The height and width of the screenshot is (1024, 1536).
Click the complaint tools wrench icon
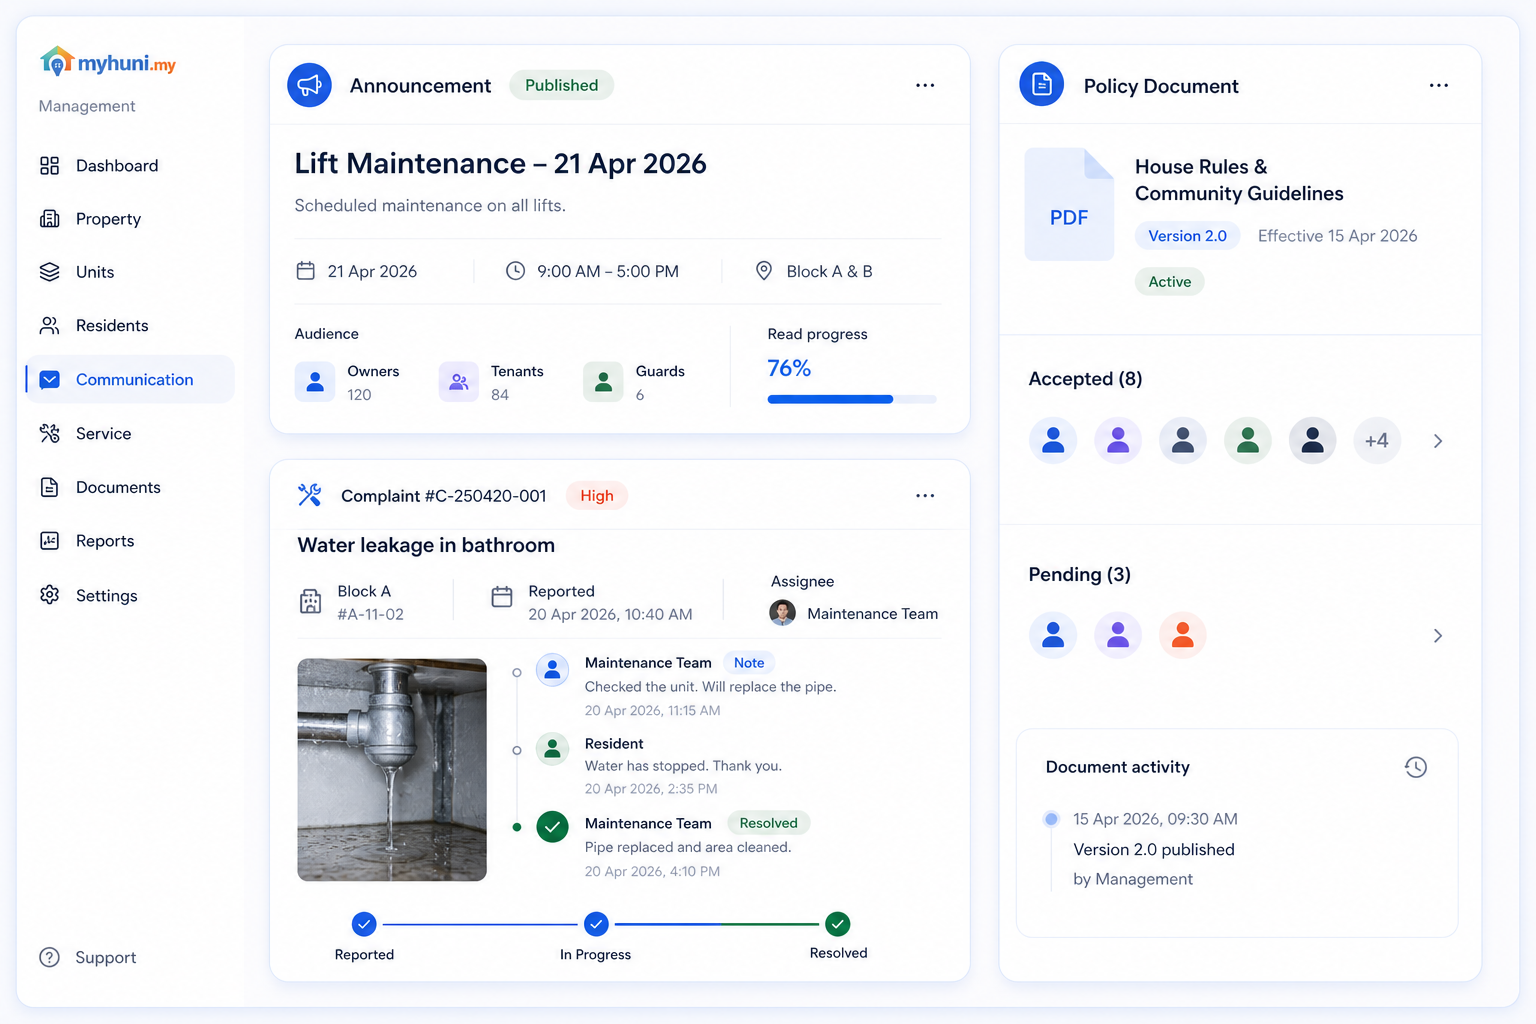(310, 495)
